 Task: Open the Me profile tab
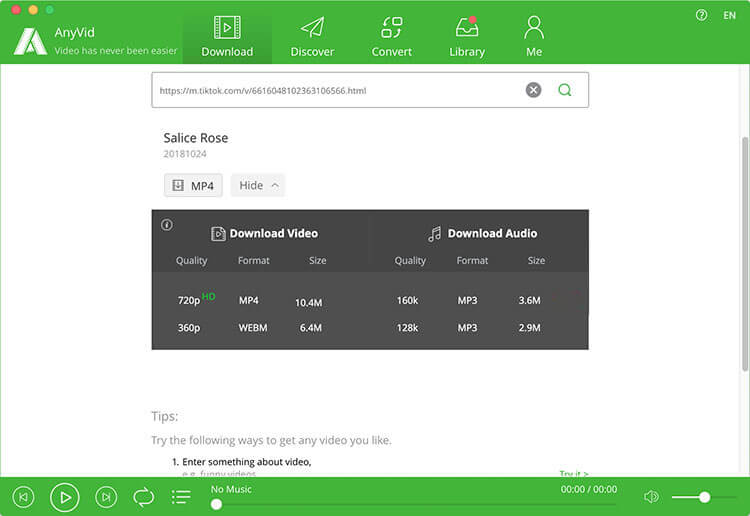(x=534, y=37)
